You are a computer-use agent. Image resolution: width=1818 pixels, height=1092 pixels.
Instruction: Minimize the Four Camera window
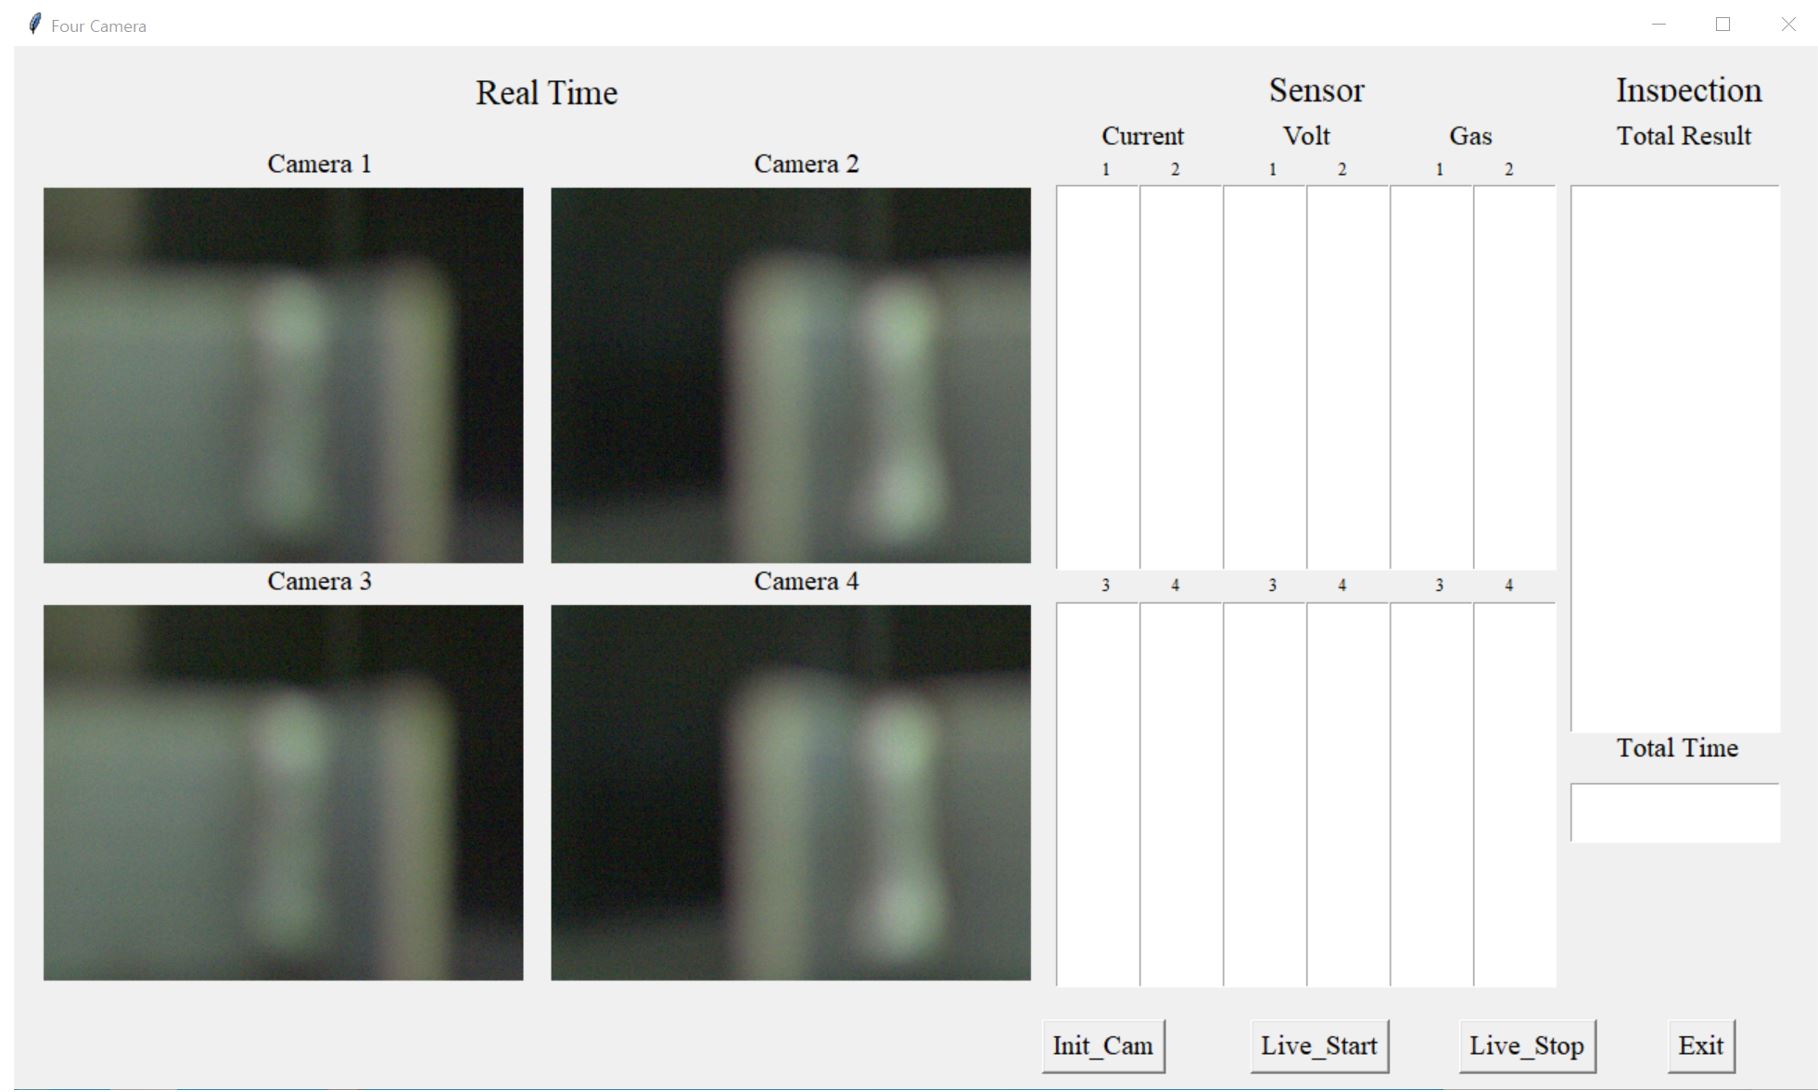click(1659, 24)
